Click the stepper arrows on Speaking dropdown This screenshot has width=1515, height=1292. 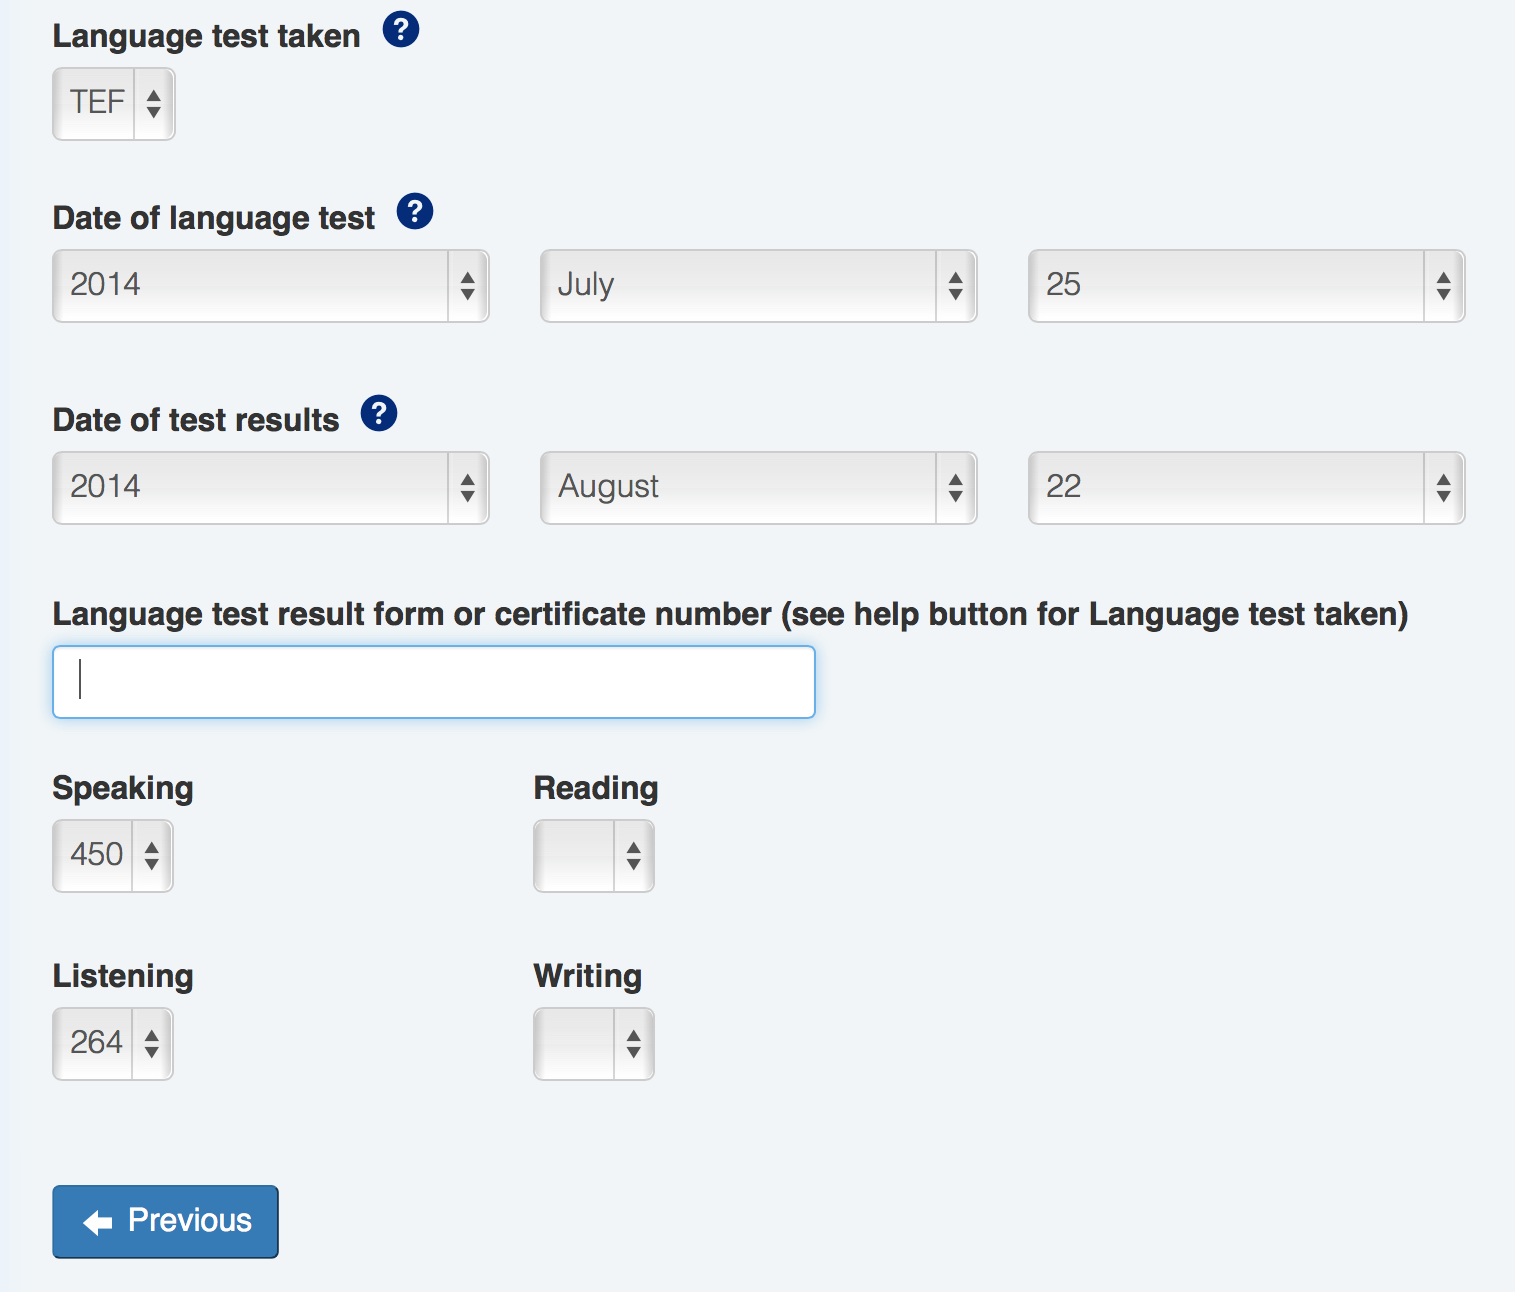pos(152,856)
